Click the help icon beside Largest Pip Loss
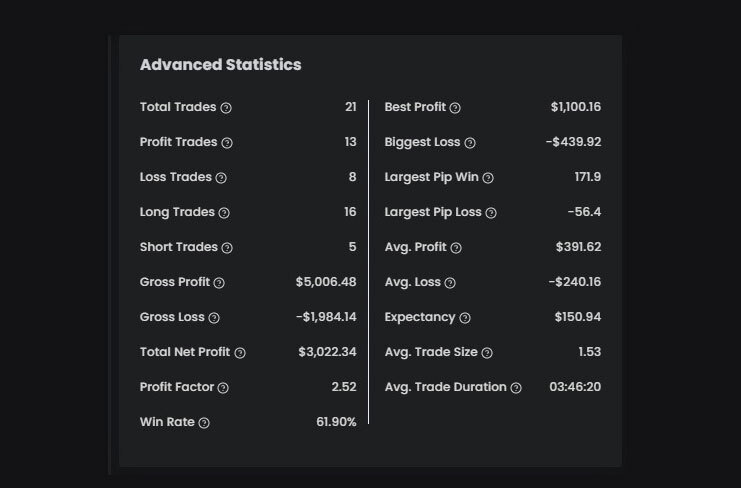The width and height of the screenshot is (741, 488). 491,213
